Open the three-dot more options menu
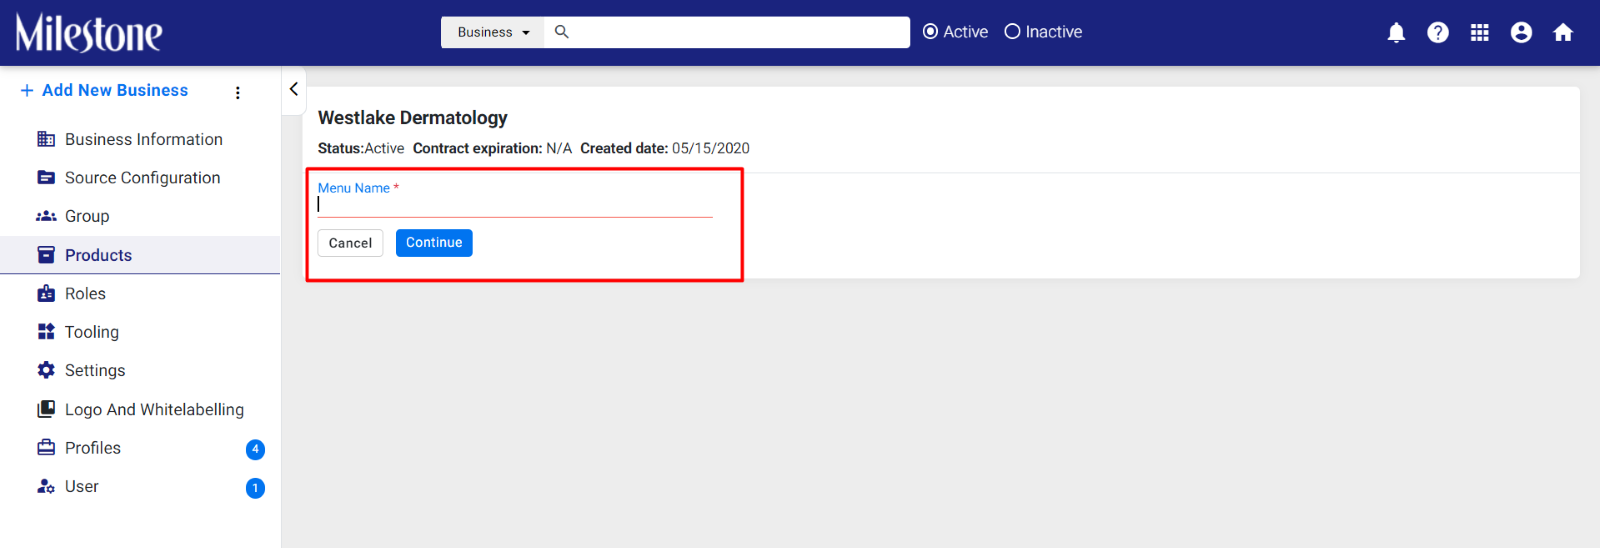The width and height of the screenshot is (1600, 548). pyautogui.click(x=237, y=92)
